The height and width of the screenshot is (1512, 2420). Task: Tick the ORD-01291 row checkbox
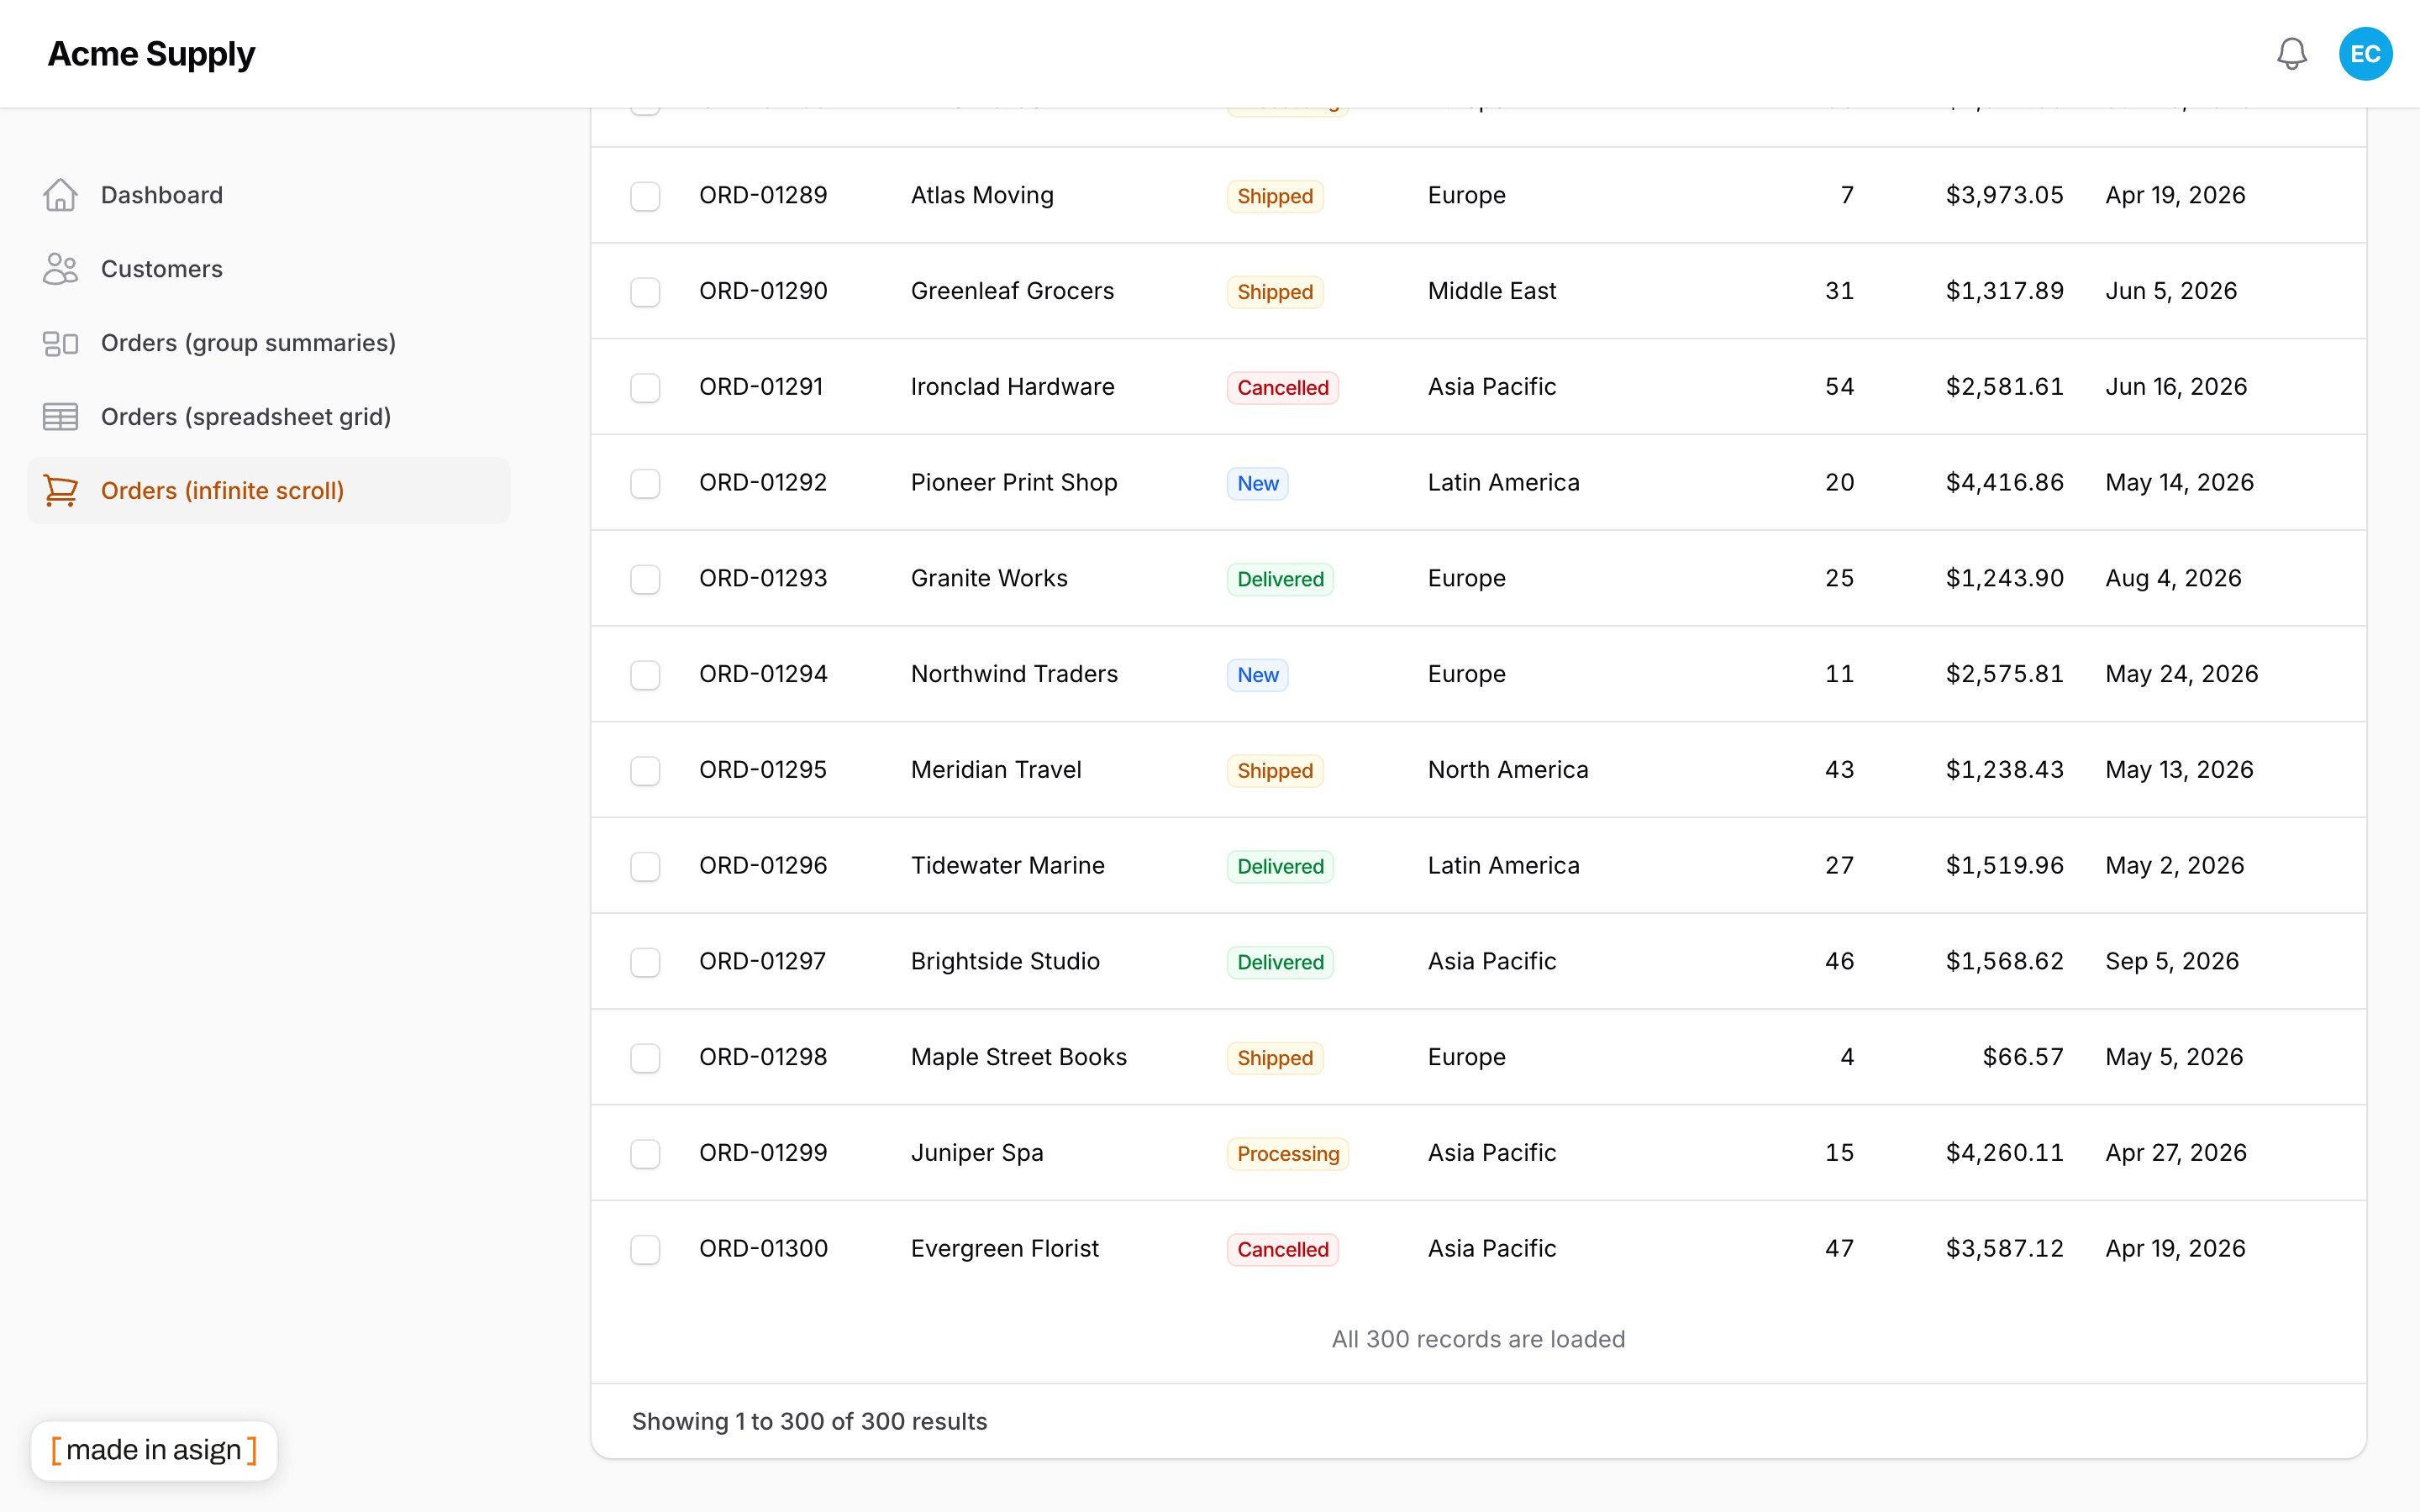click(x=645, y=388)
